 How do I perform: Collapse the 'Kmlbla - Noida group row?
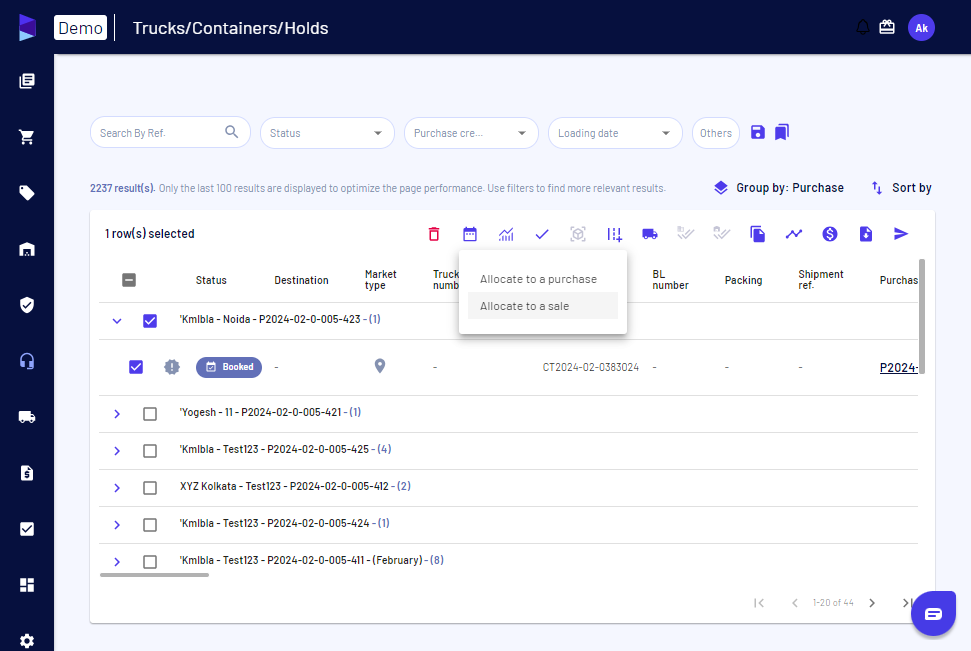click(x=117, y=321)
